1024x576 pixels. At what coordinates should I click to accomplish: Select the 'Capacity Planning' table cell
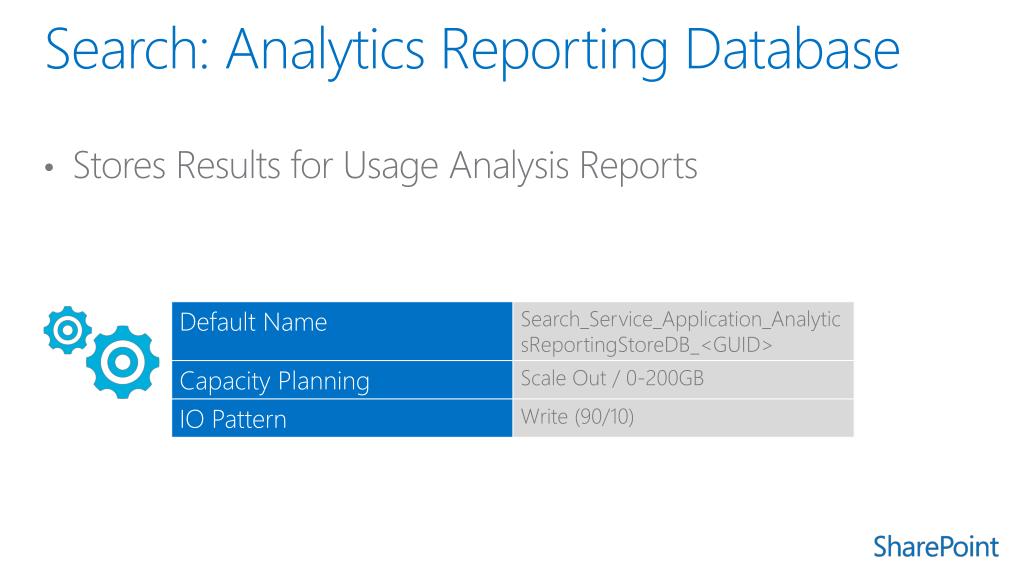tap(341, 381)
